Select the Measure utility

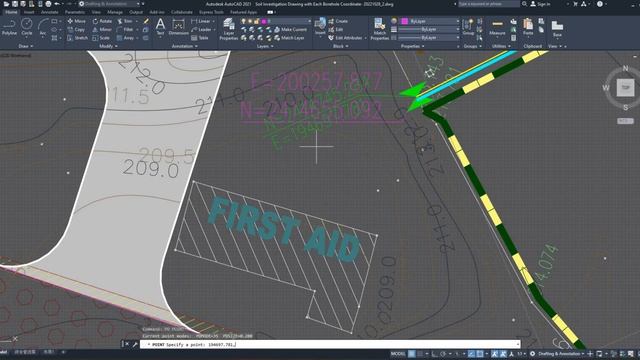point(497,27)
